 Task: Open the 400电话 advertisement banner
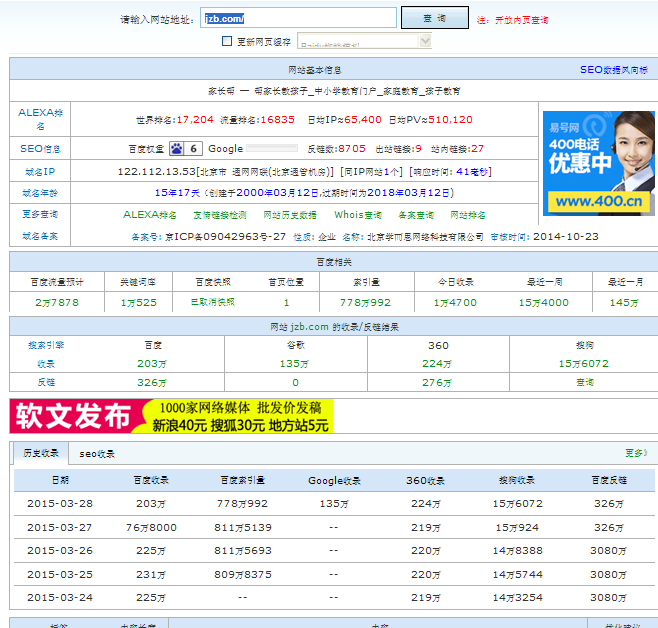tap(598, 164)
